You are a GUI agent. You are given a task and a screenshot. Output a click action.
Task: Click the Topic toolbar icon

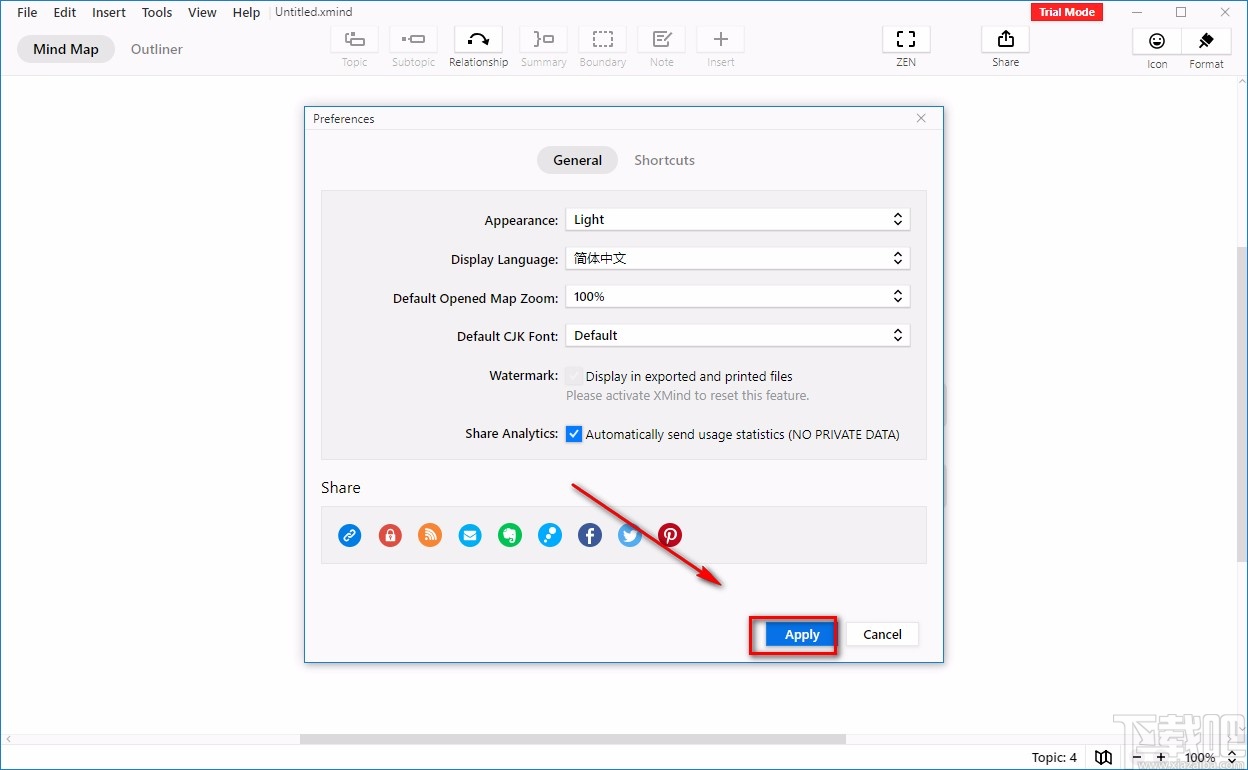355,40
